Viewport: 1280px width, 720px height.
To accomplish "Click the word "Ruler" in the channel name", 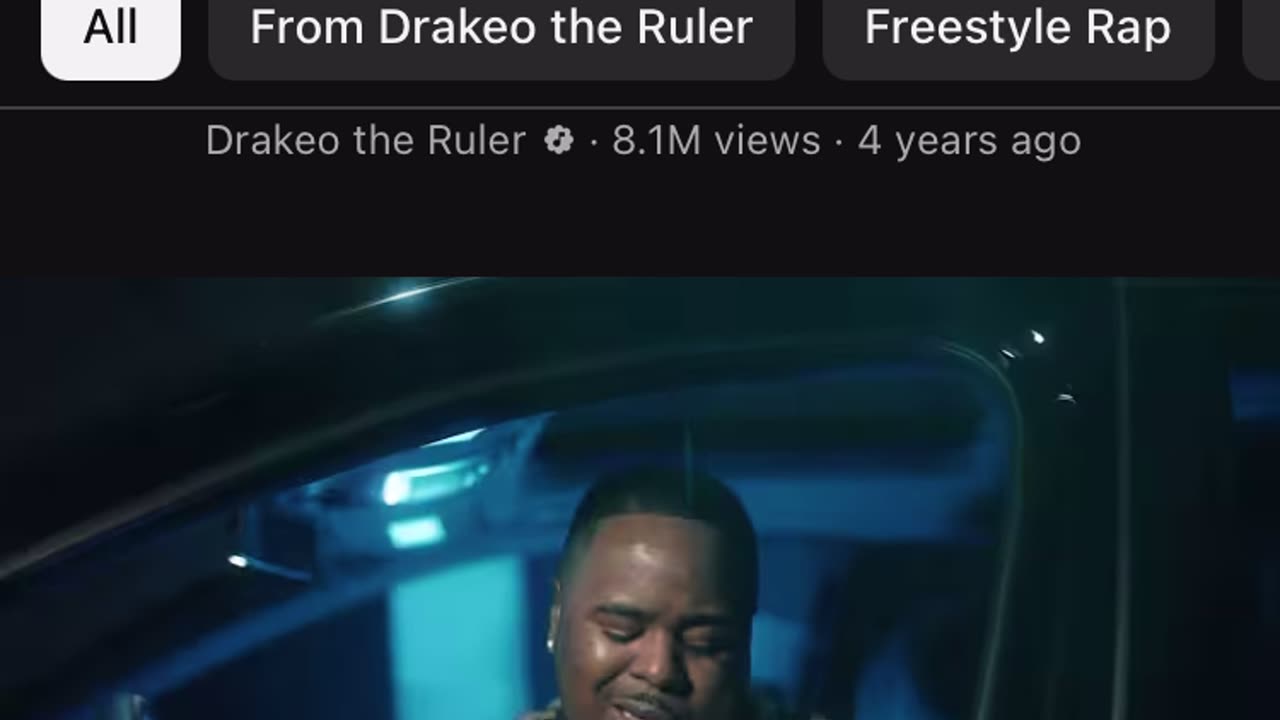I will pos(476,141).
